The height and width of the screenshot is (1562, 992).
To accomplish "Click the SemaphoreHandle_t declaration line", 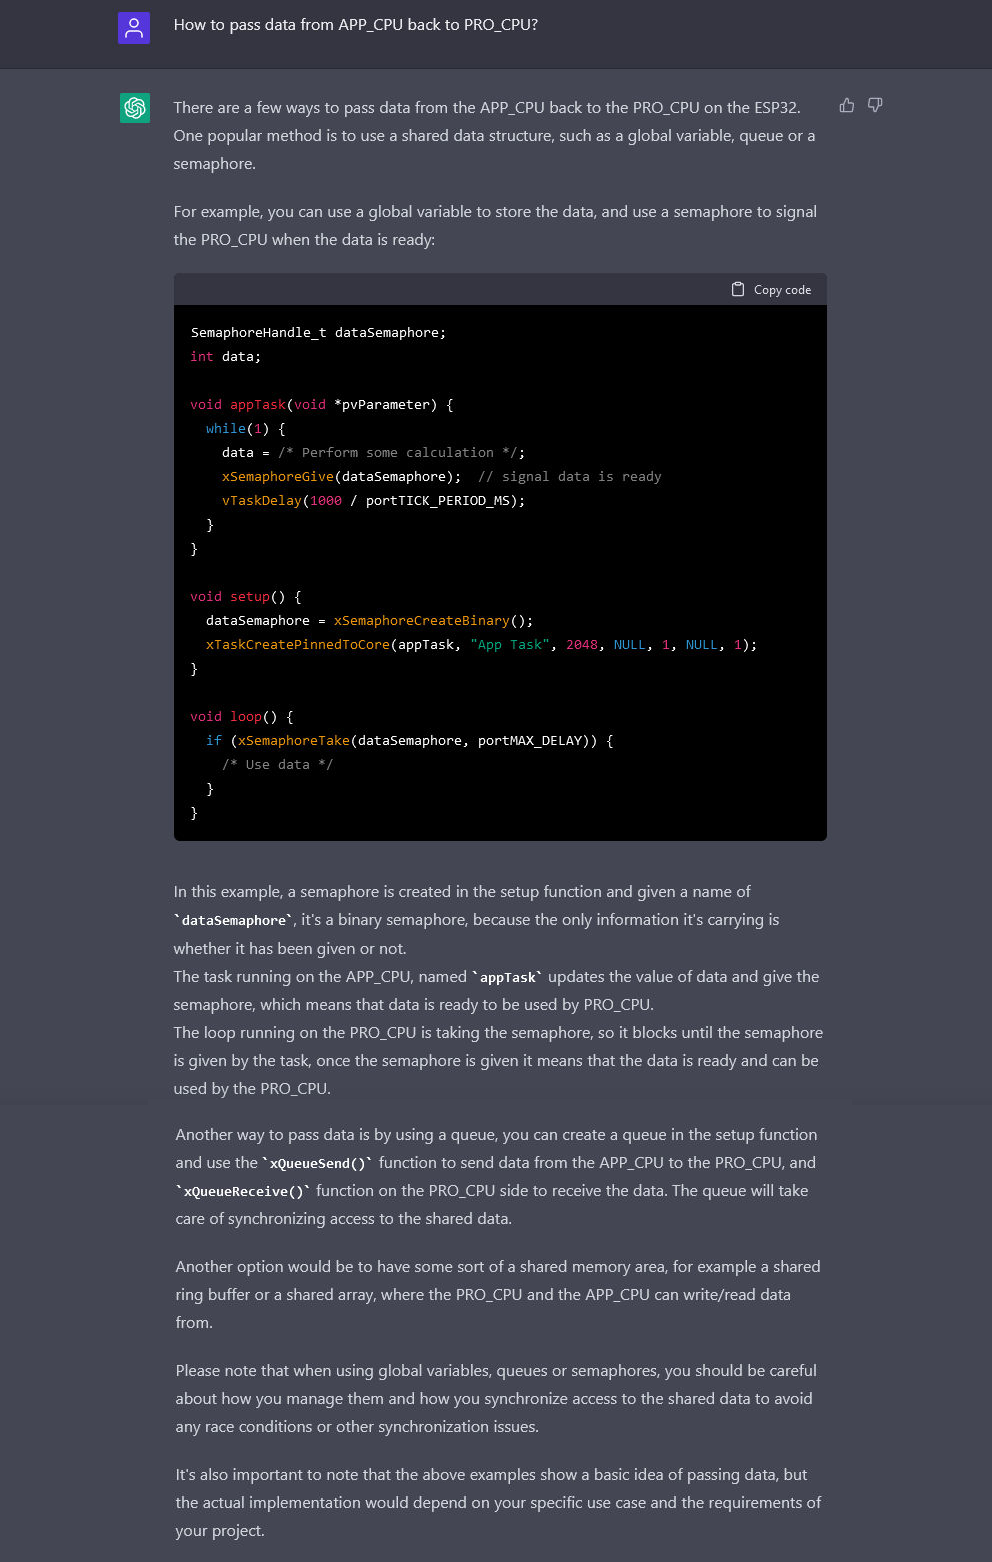I will tap(318, 333).
